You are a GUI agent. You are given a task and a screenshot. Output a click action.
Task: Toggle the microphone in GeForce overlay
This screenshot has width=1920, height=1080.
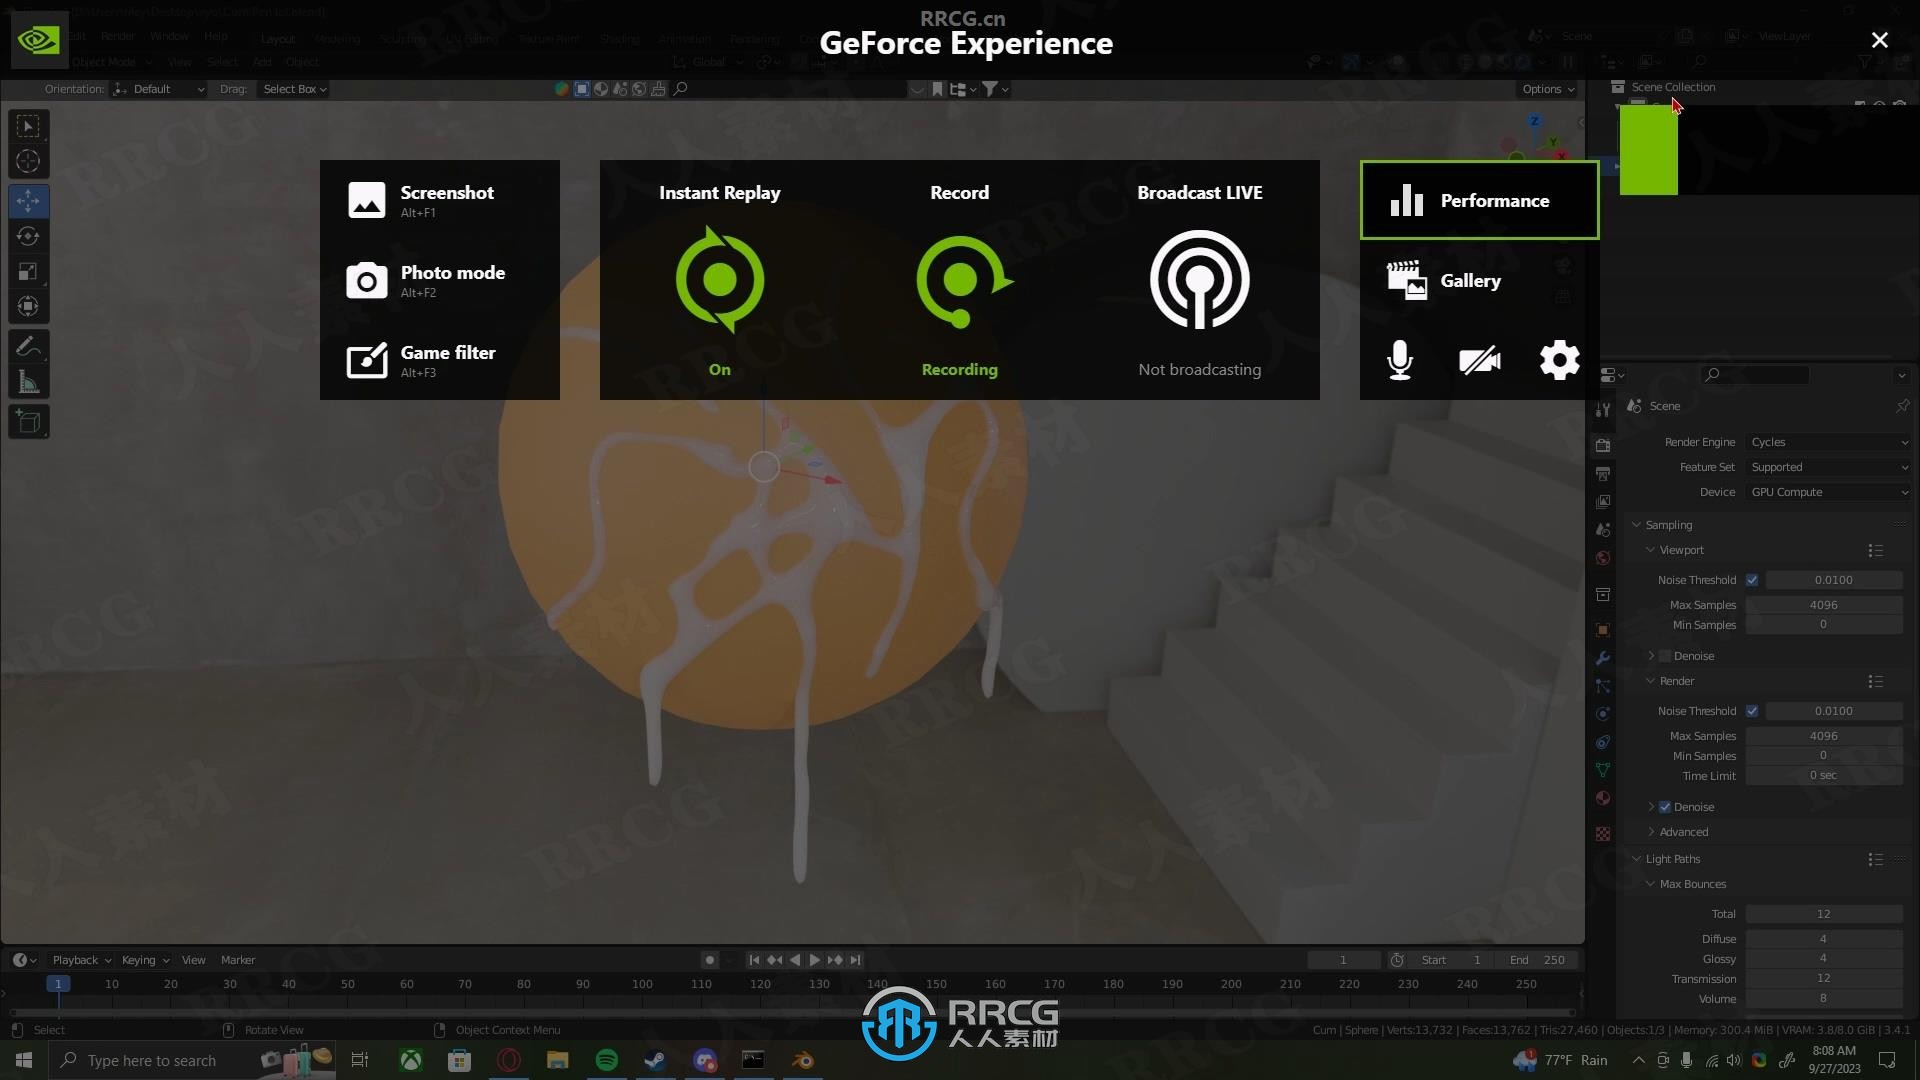pyautogui.click(x=1400, y=360)
